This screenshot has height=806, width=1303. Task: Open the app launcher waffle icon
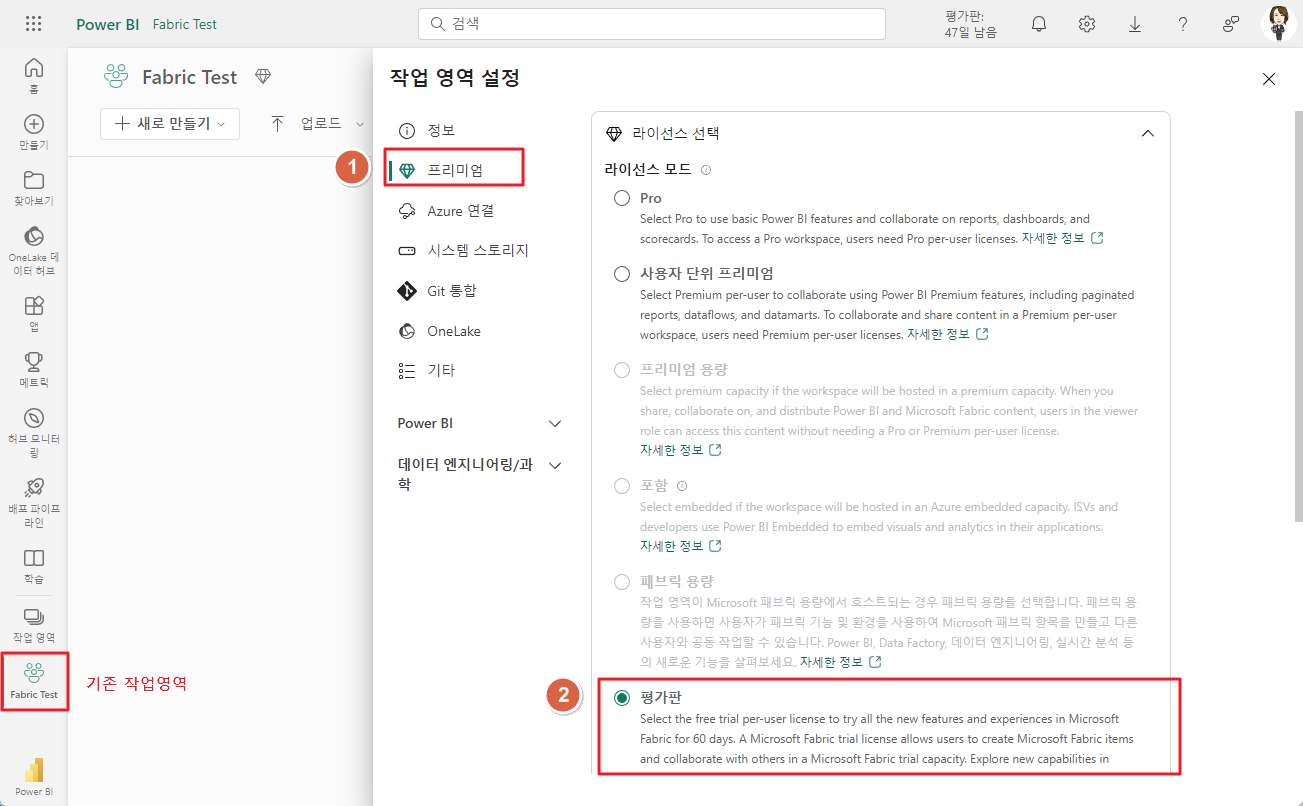33,24
